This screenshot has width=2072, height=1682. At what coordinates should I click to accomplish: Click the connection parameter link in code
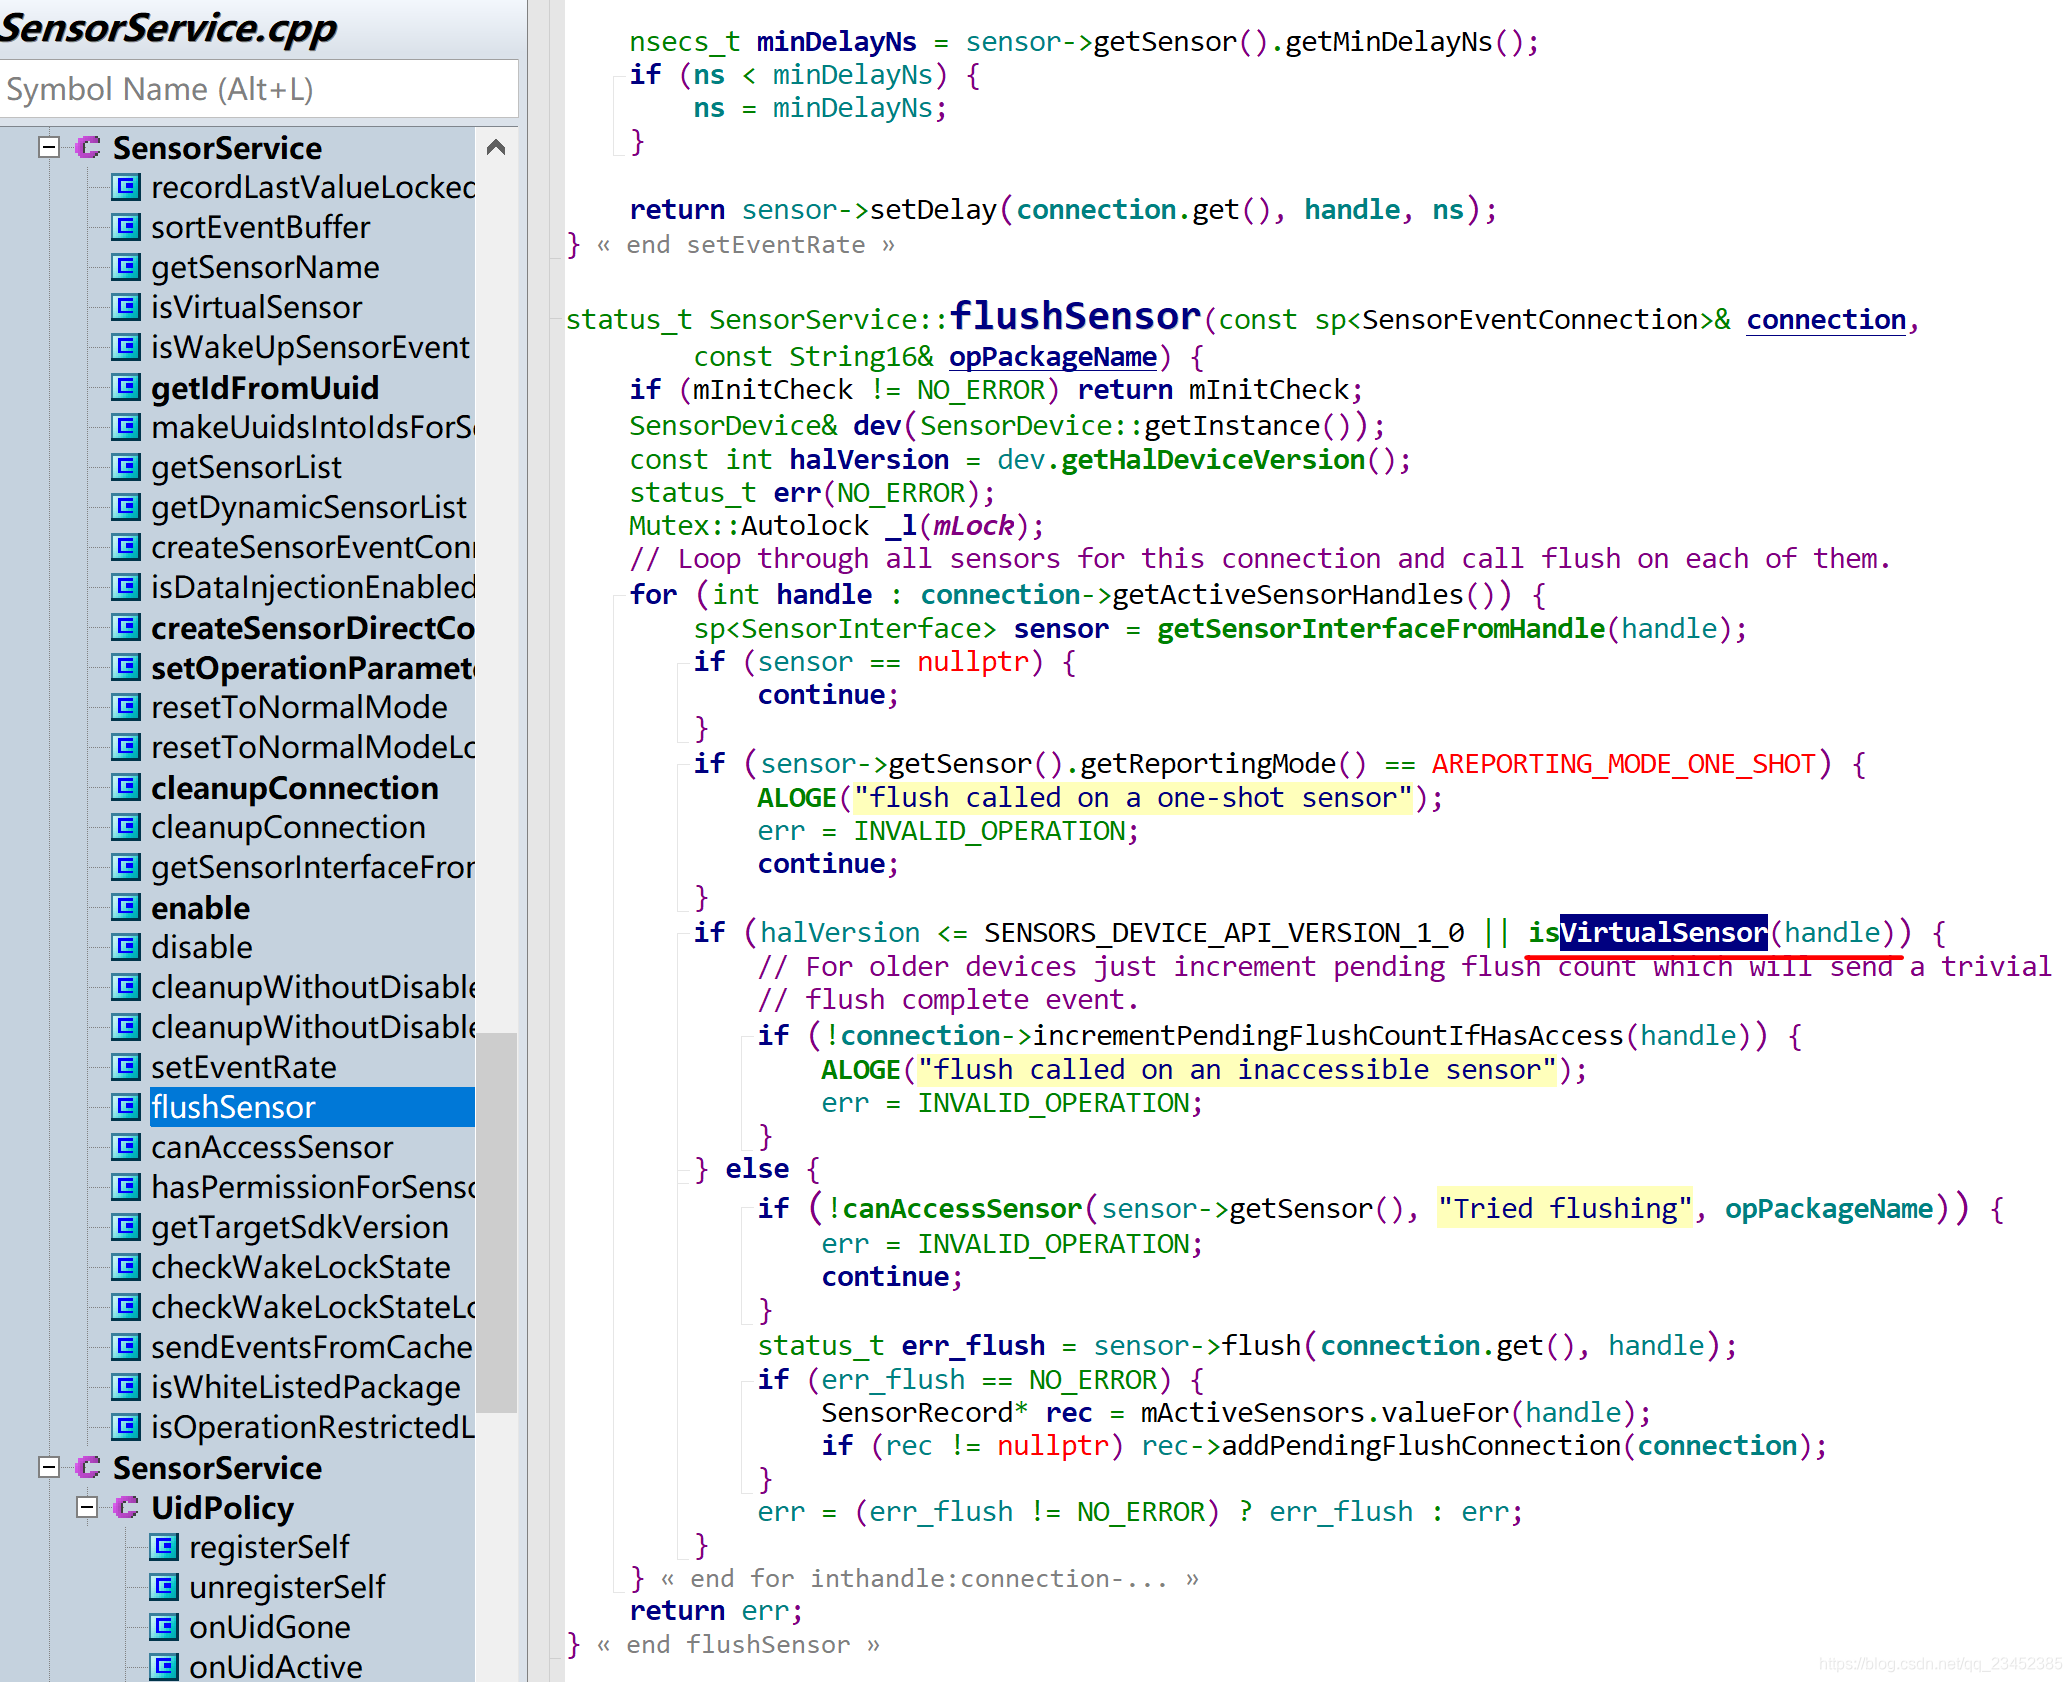pyautogui.click(x=1825, y=320)
